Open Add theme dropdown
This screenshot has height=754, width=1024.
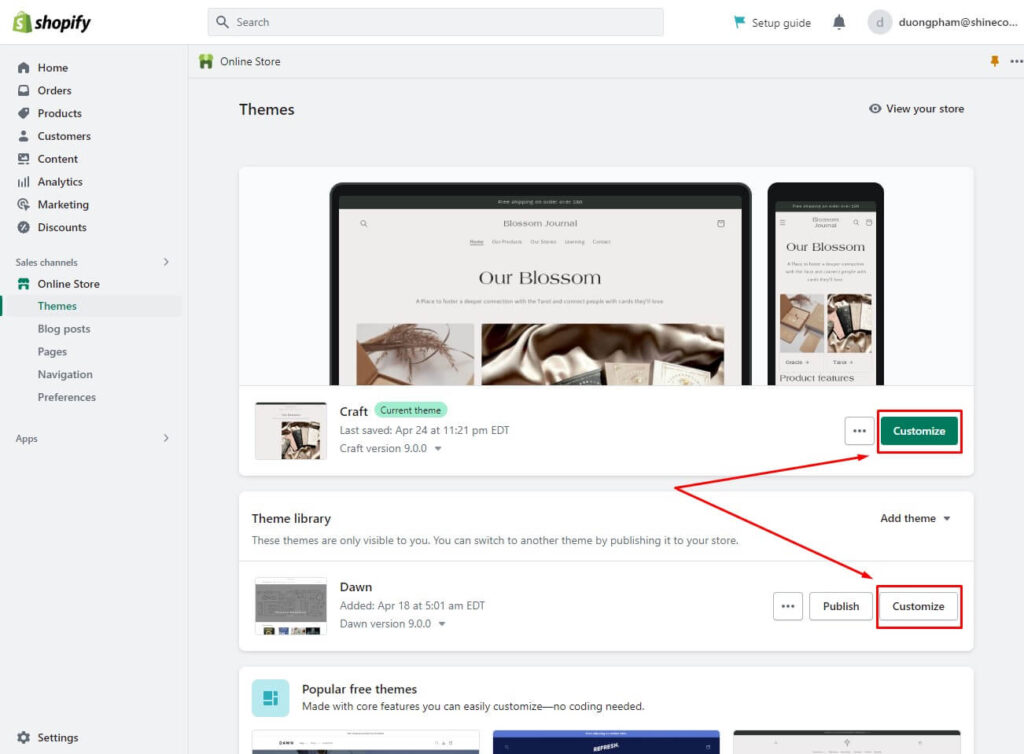(915, 519)
